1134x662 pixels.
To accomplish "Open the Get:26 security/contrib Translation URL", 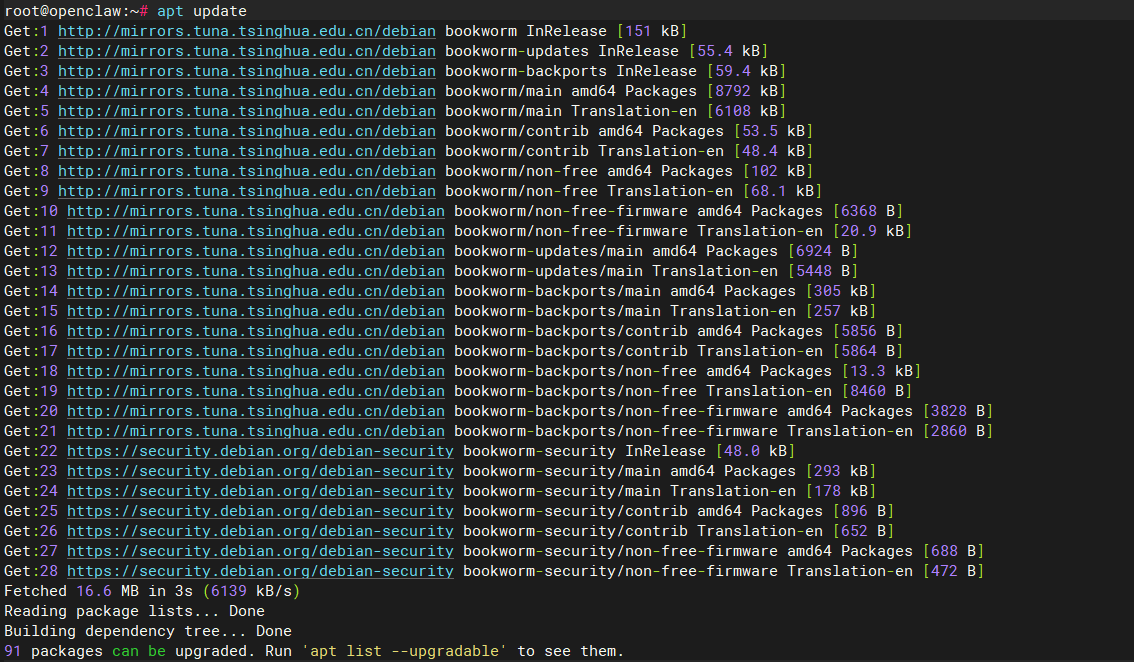I will click(260, 531).
